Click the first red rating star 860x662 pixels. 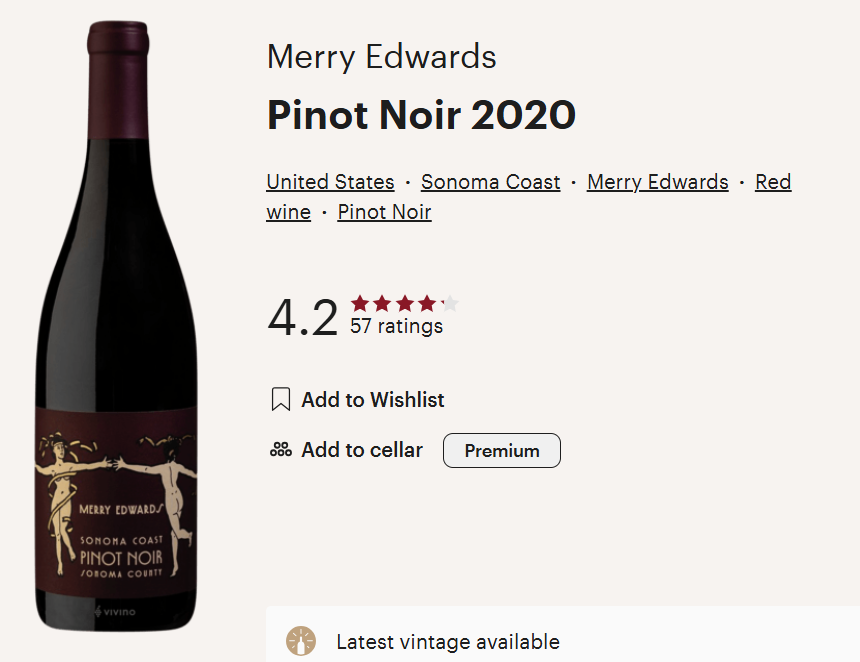(360, 303)
